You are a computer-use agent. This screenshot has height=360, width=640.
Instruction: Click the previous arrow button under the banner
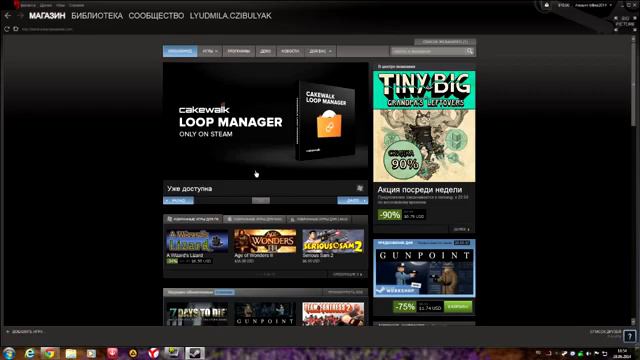pyautogui.click(x=178, y=200)
